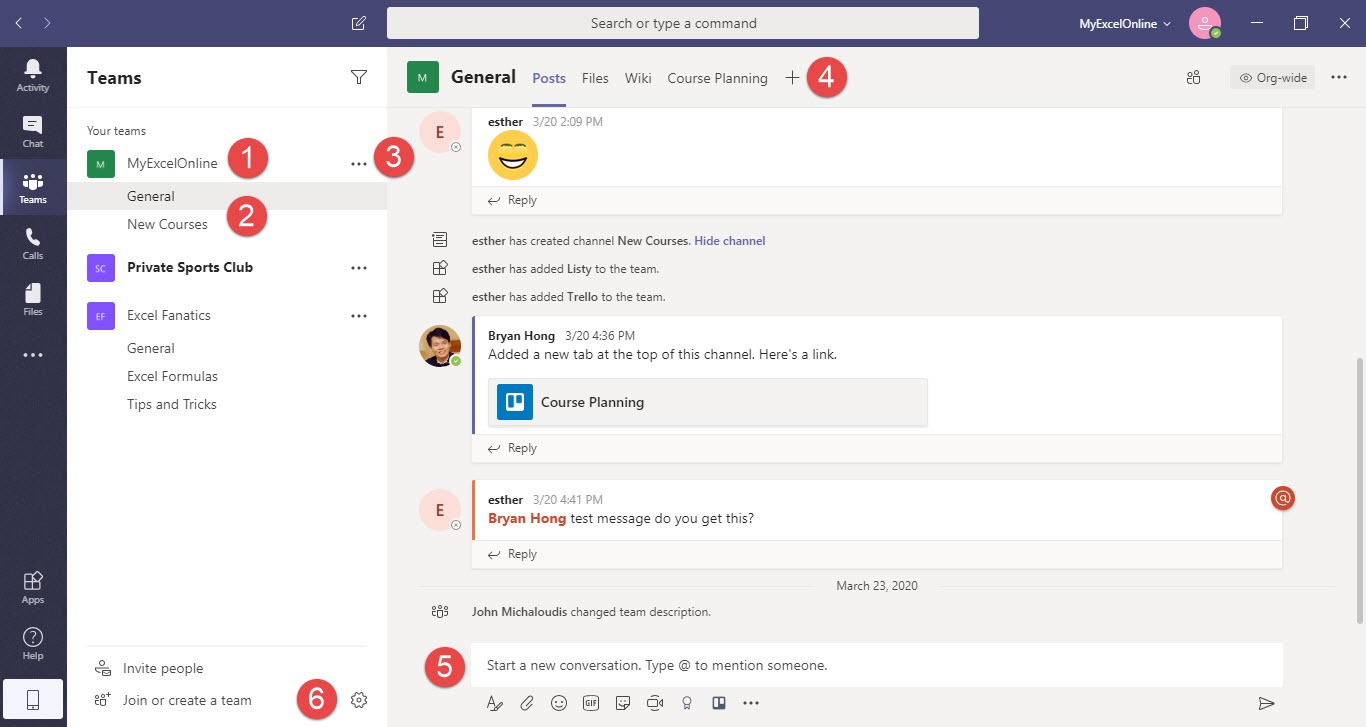Click the Start a new conversation box

coord(877,665)
